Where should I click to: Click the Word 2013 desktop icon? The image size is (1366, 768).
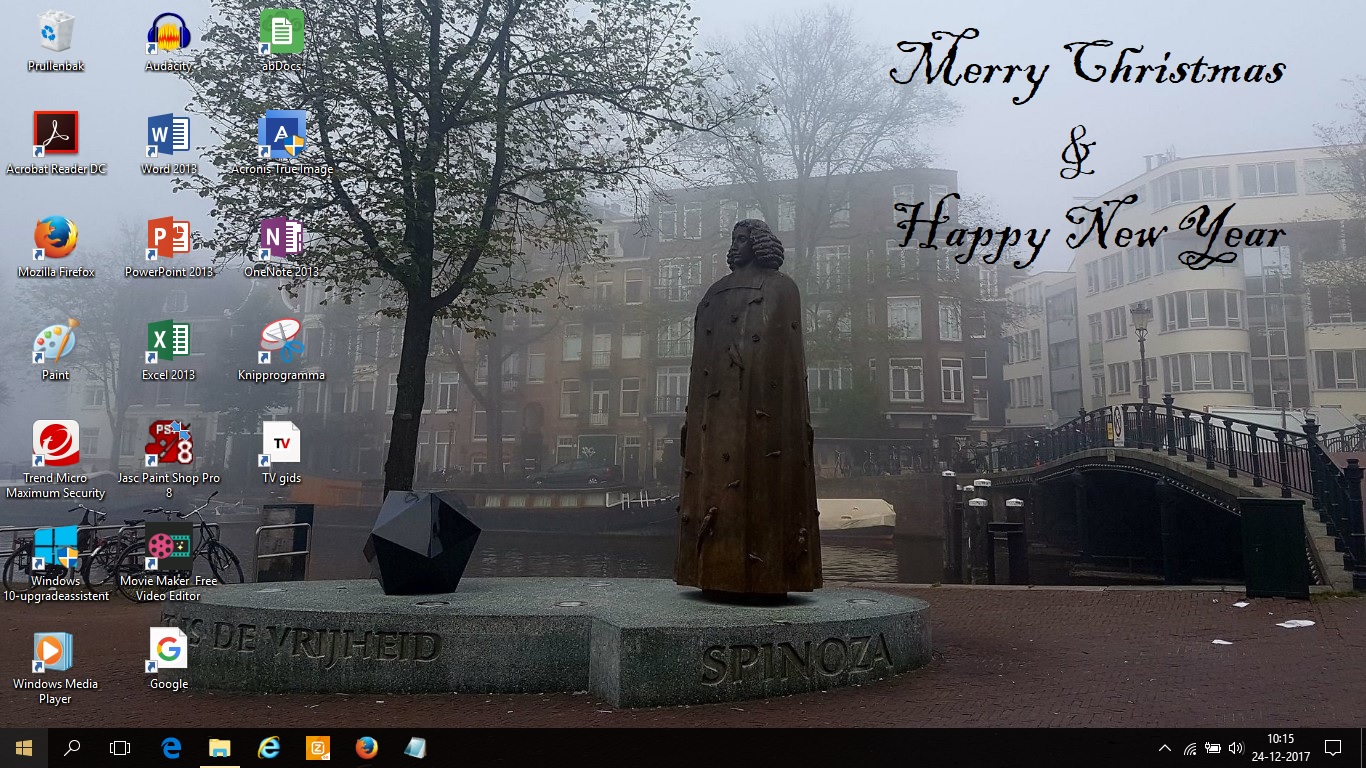click(168, 135)
